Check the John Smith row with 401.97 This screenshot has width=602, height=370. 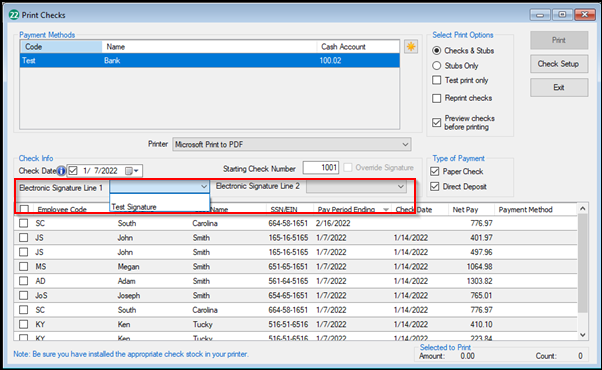coord(23,238)
